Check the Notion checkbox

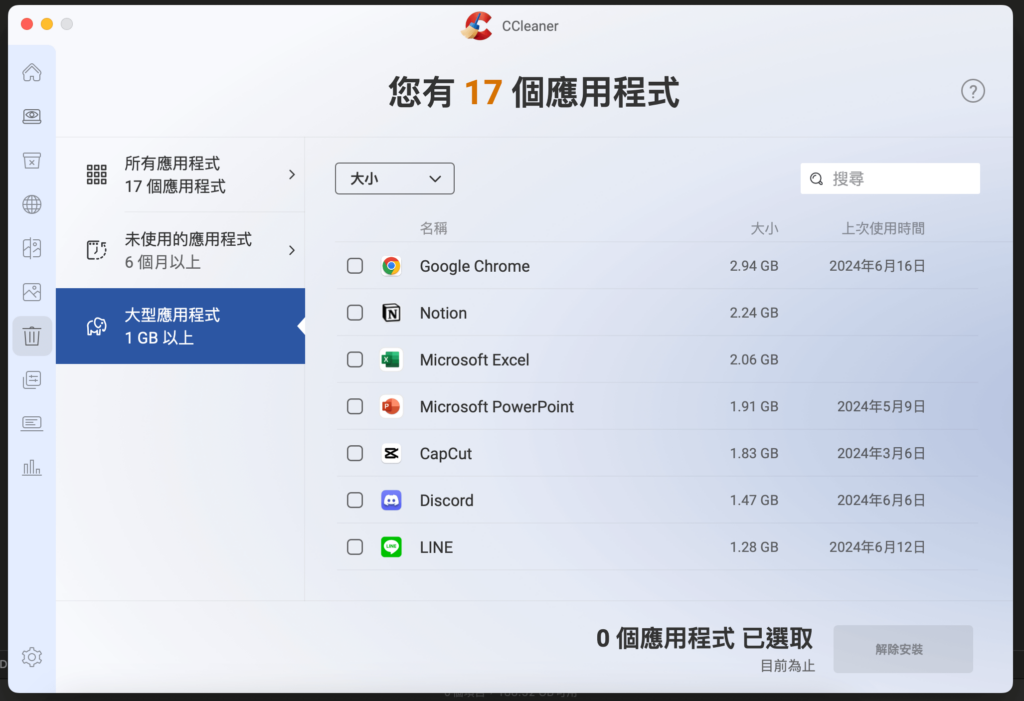(355, 313)
